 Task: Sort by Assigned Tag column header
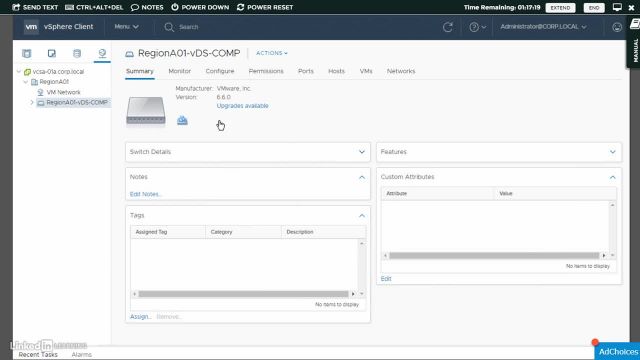click(x=168, y=232)
